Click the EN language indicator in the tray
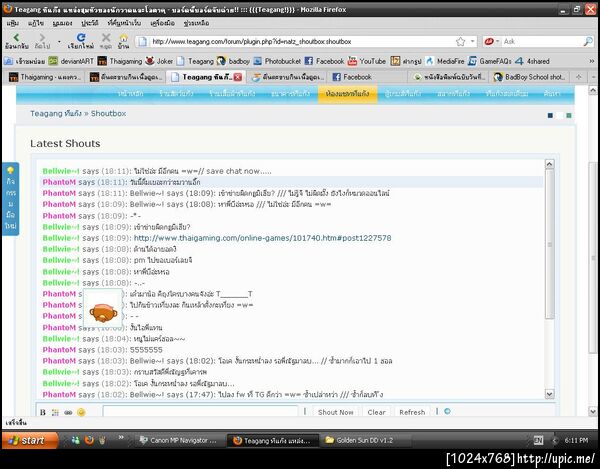Screen dimensions: 600x469 [538, 441]
